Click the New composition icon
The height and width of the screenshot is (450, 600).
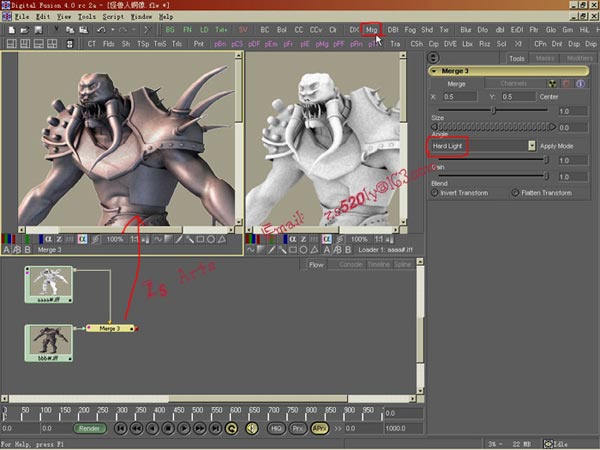tap(11, 30)
